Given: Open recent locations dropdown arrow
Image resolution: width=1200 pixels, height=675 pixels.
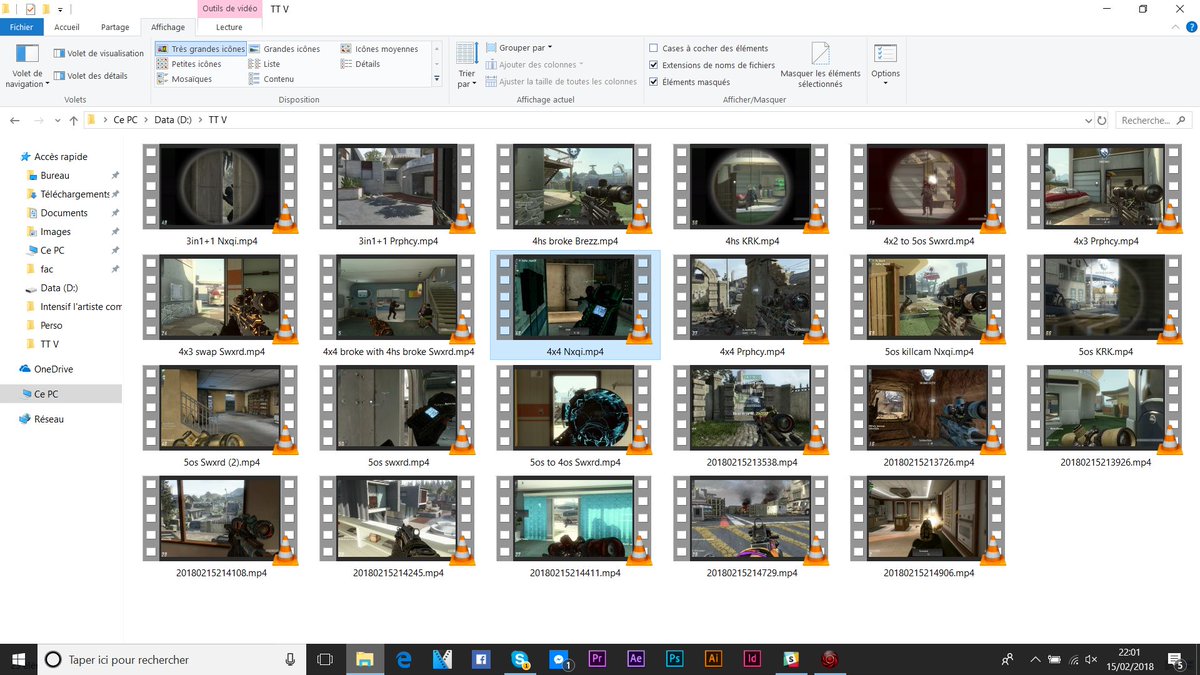Looking at the screenshot, I should (x=57, y=121).
